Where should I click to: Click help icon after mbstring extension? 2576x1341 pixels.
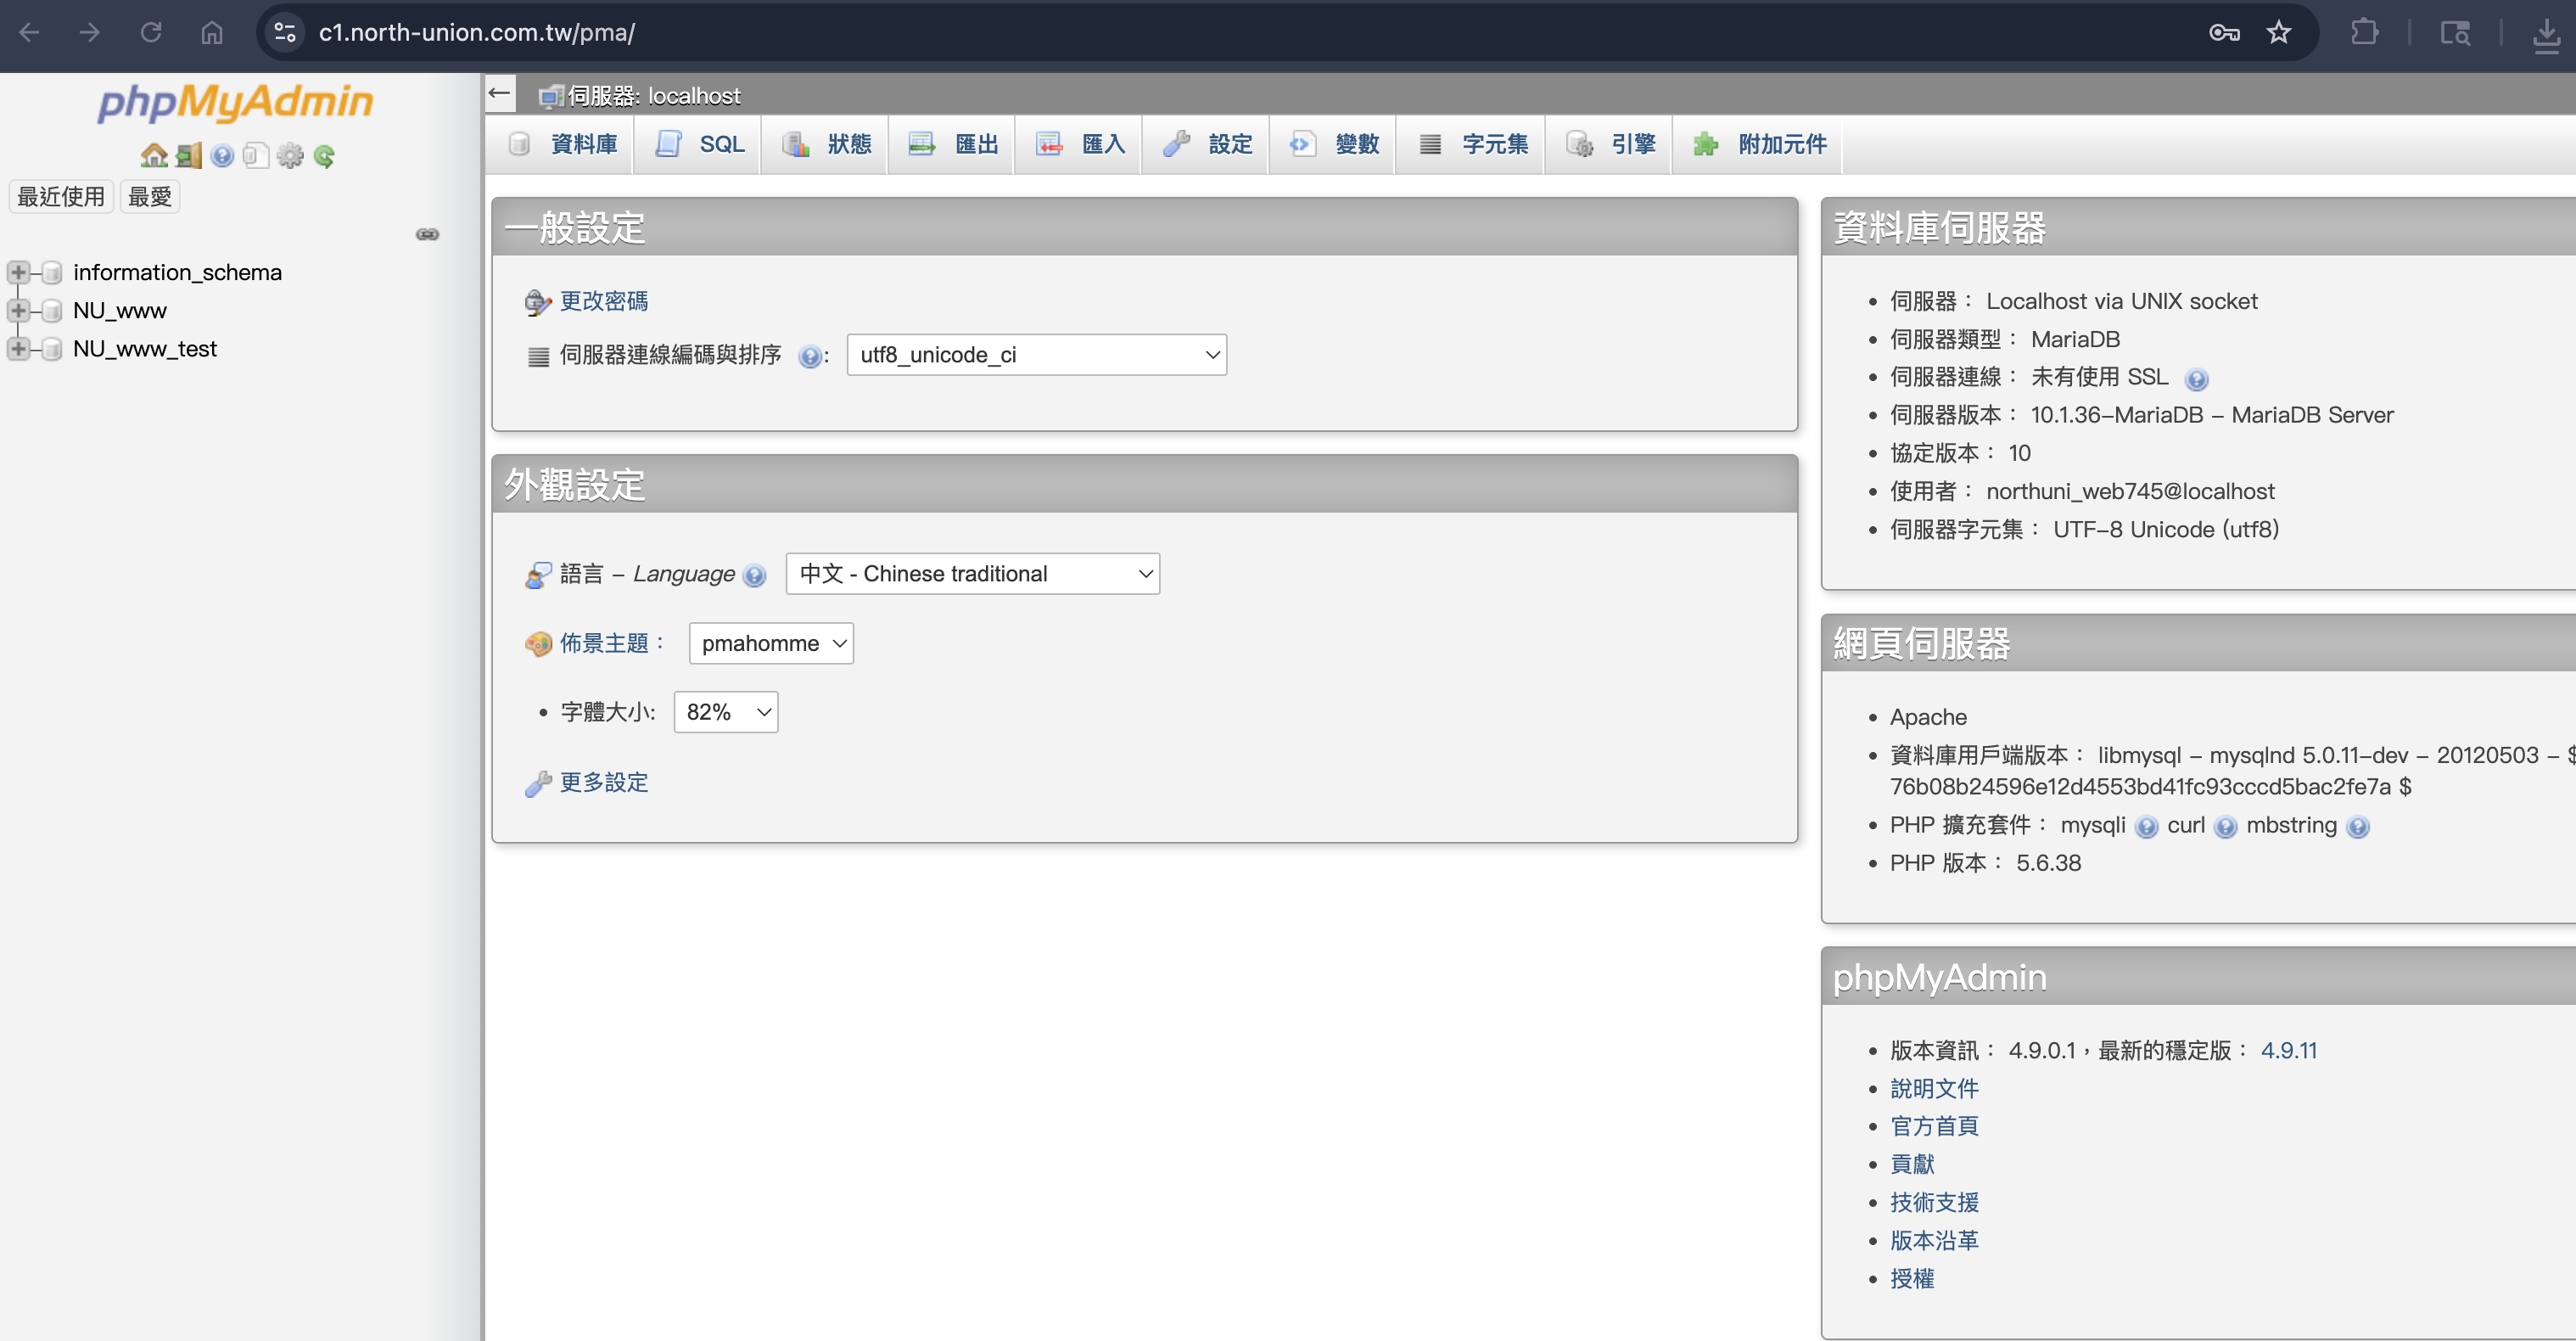[2357, 827]
